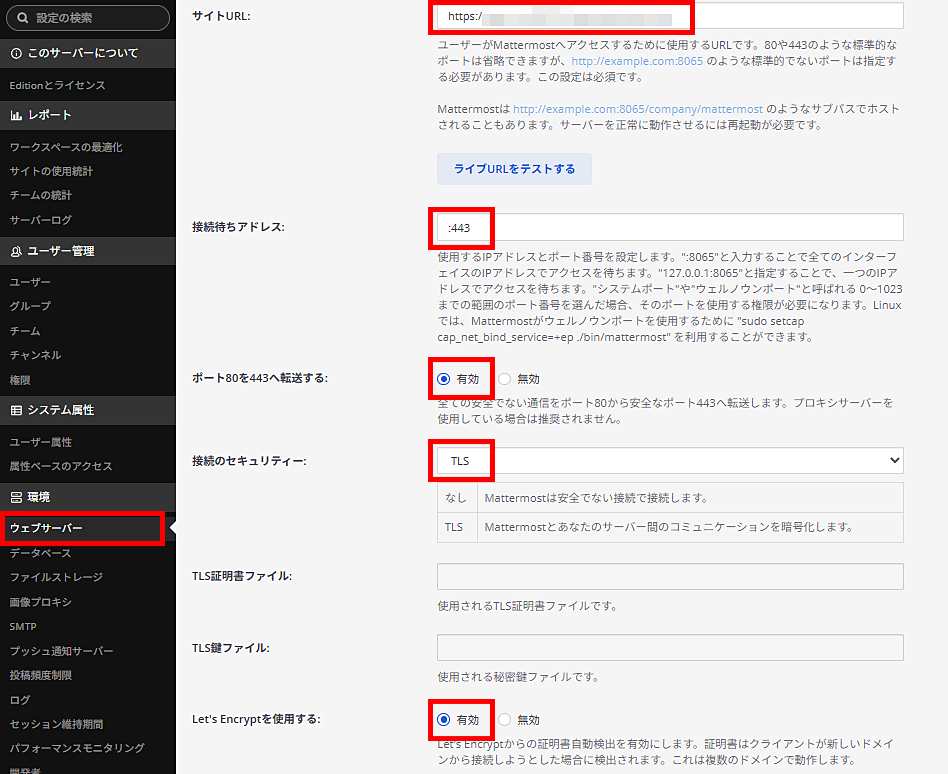Click the http://example.com:8065 link
Screen dimensions: 948x774
point(637,61)
